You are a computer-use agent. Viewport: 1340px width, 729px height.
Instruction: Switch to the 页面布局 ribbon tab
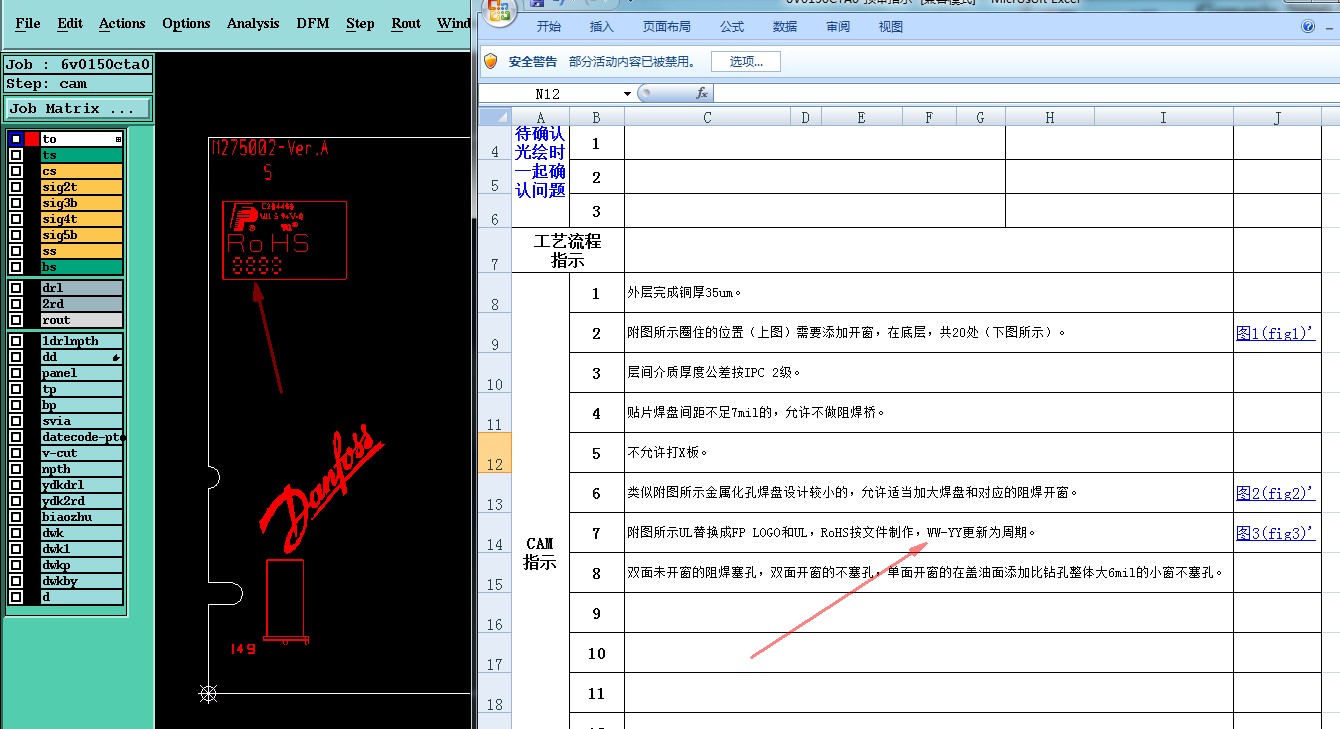tap(667, 27)
